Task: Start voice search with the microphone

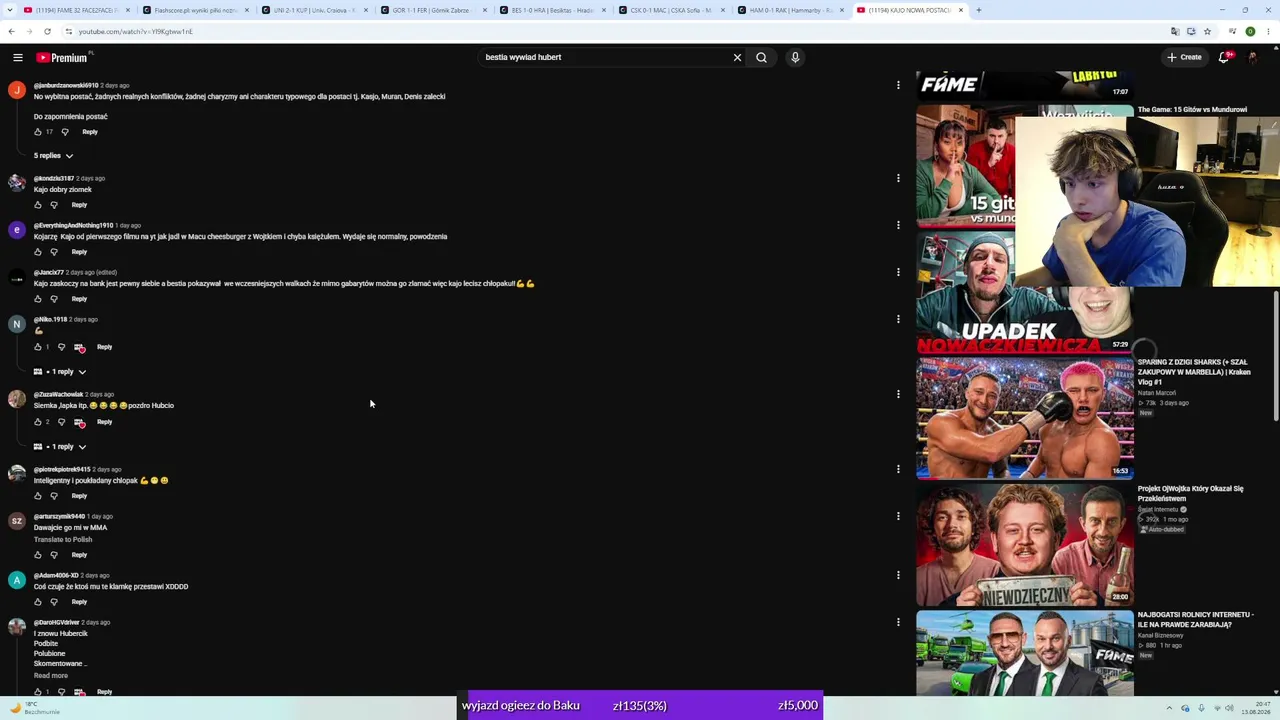Action: (x=795, y=57)
